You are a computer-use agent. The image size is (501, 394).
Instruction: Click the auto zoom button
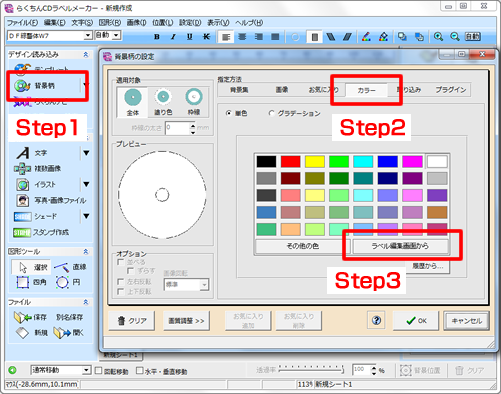(x=473, y=36)
